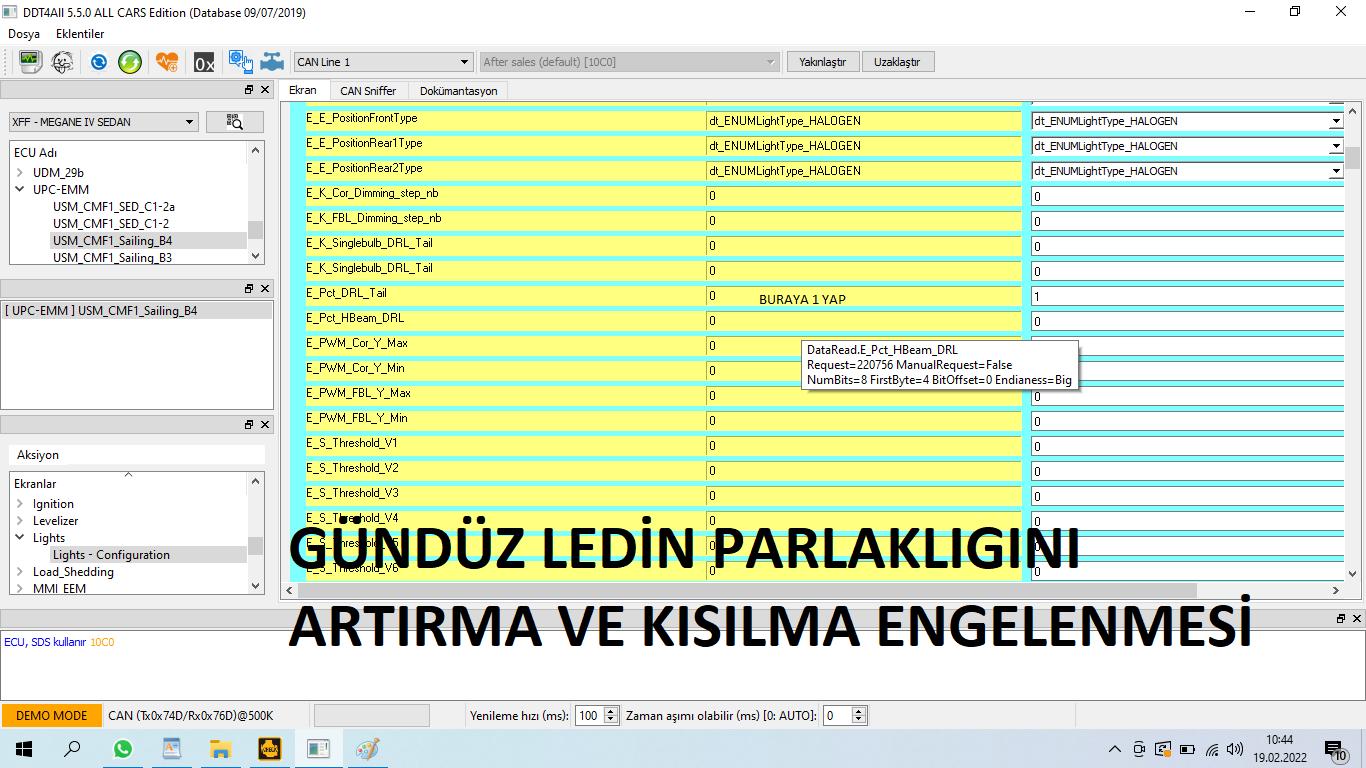
Task: Open E_E_PositionFrontType value dropdown on the right
Action: coord(1335,121)
